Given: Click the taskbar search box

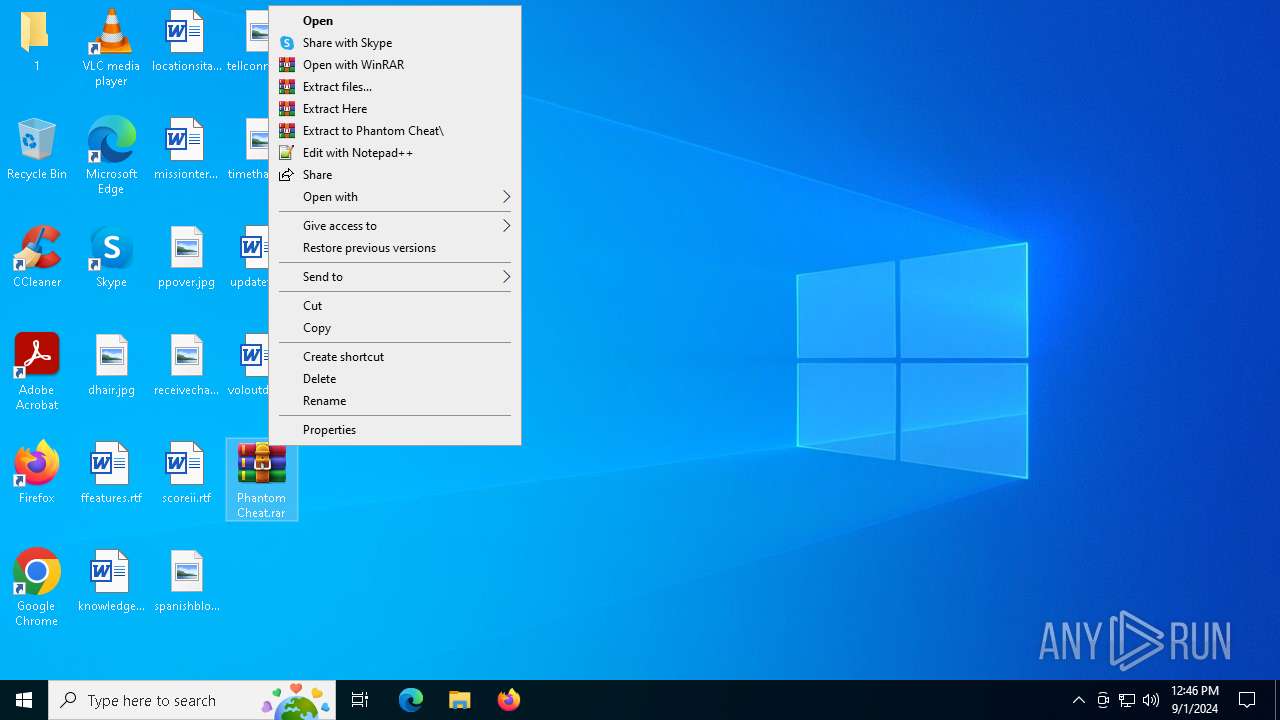Looking at the screenshot, I should click(x=192, y=700).
